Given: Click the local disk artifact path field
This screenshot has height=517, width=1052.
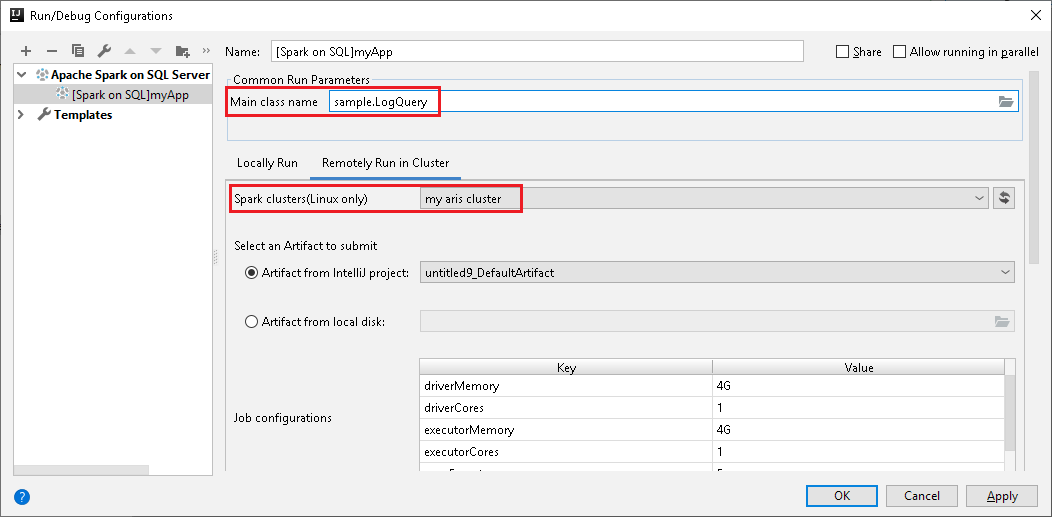Looking at the screenshot, I should 717,322.
